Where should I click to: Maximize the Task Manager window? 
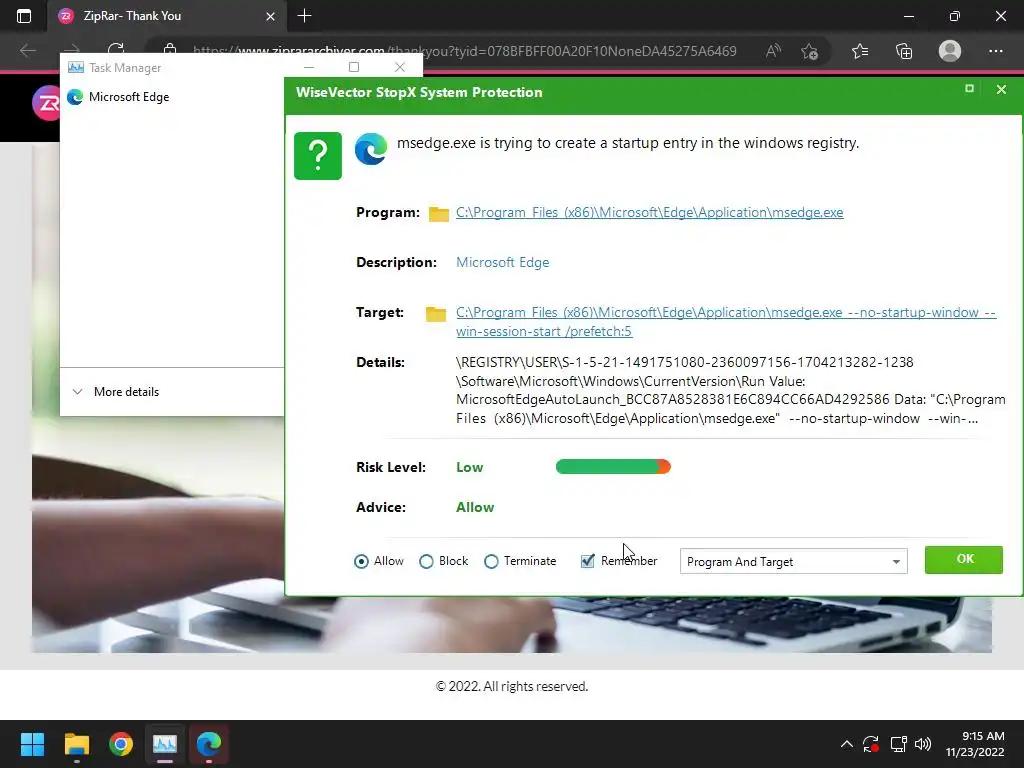(x=354, y=67)
